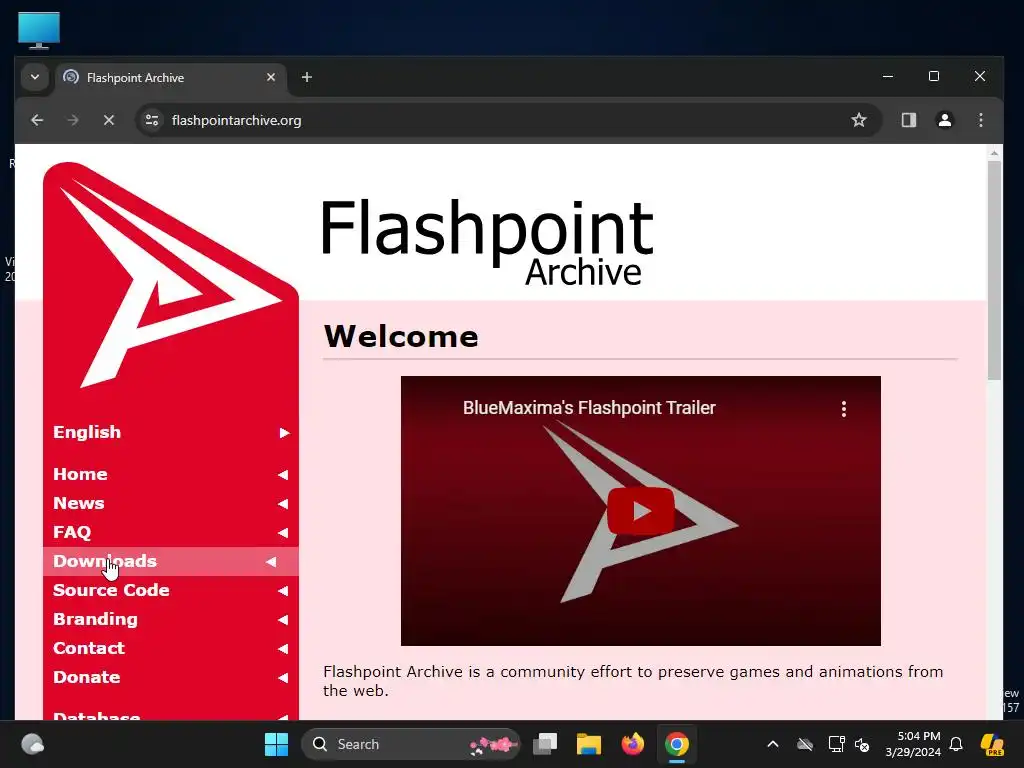The image size is (1024, 768).
Task: Open tab search dropdown chevron
Action: (x=35, y=78)
